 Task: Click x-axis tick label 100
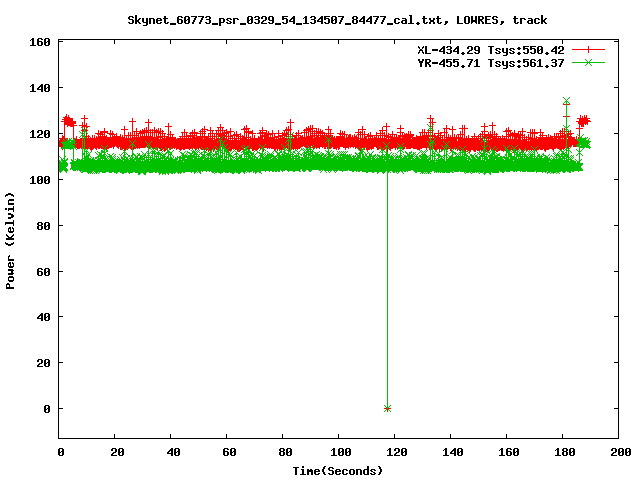[x=340, y=452]
